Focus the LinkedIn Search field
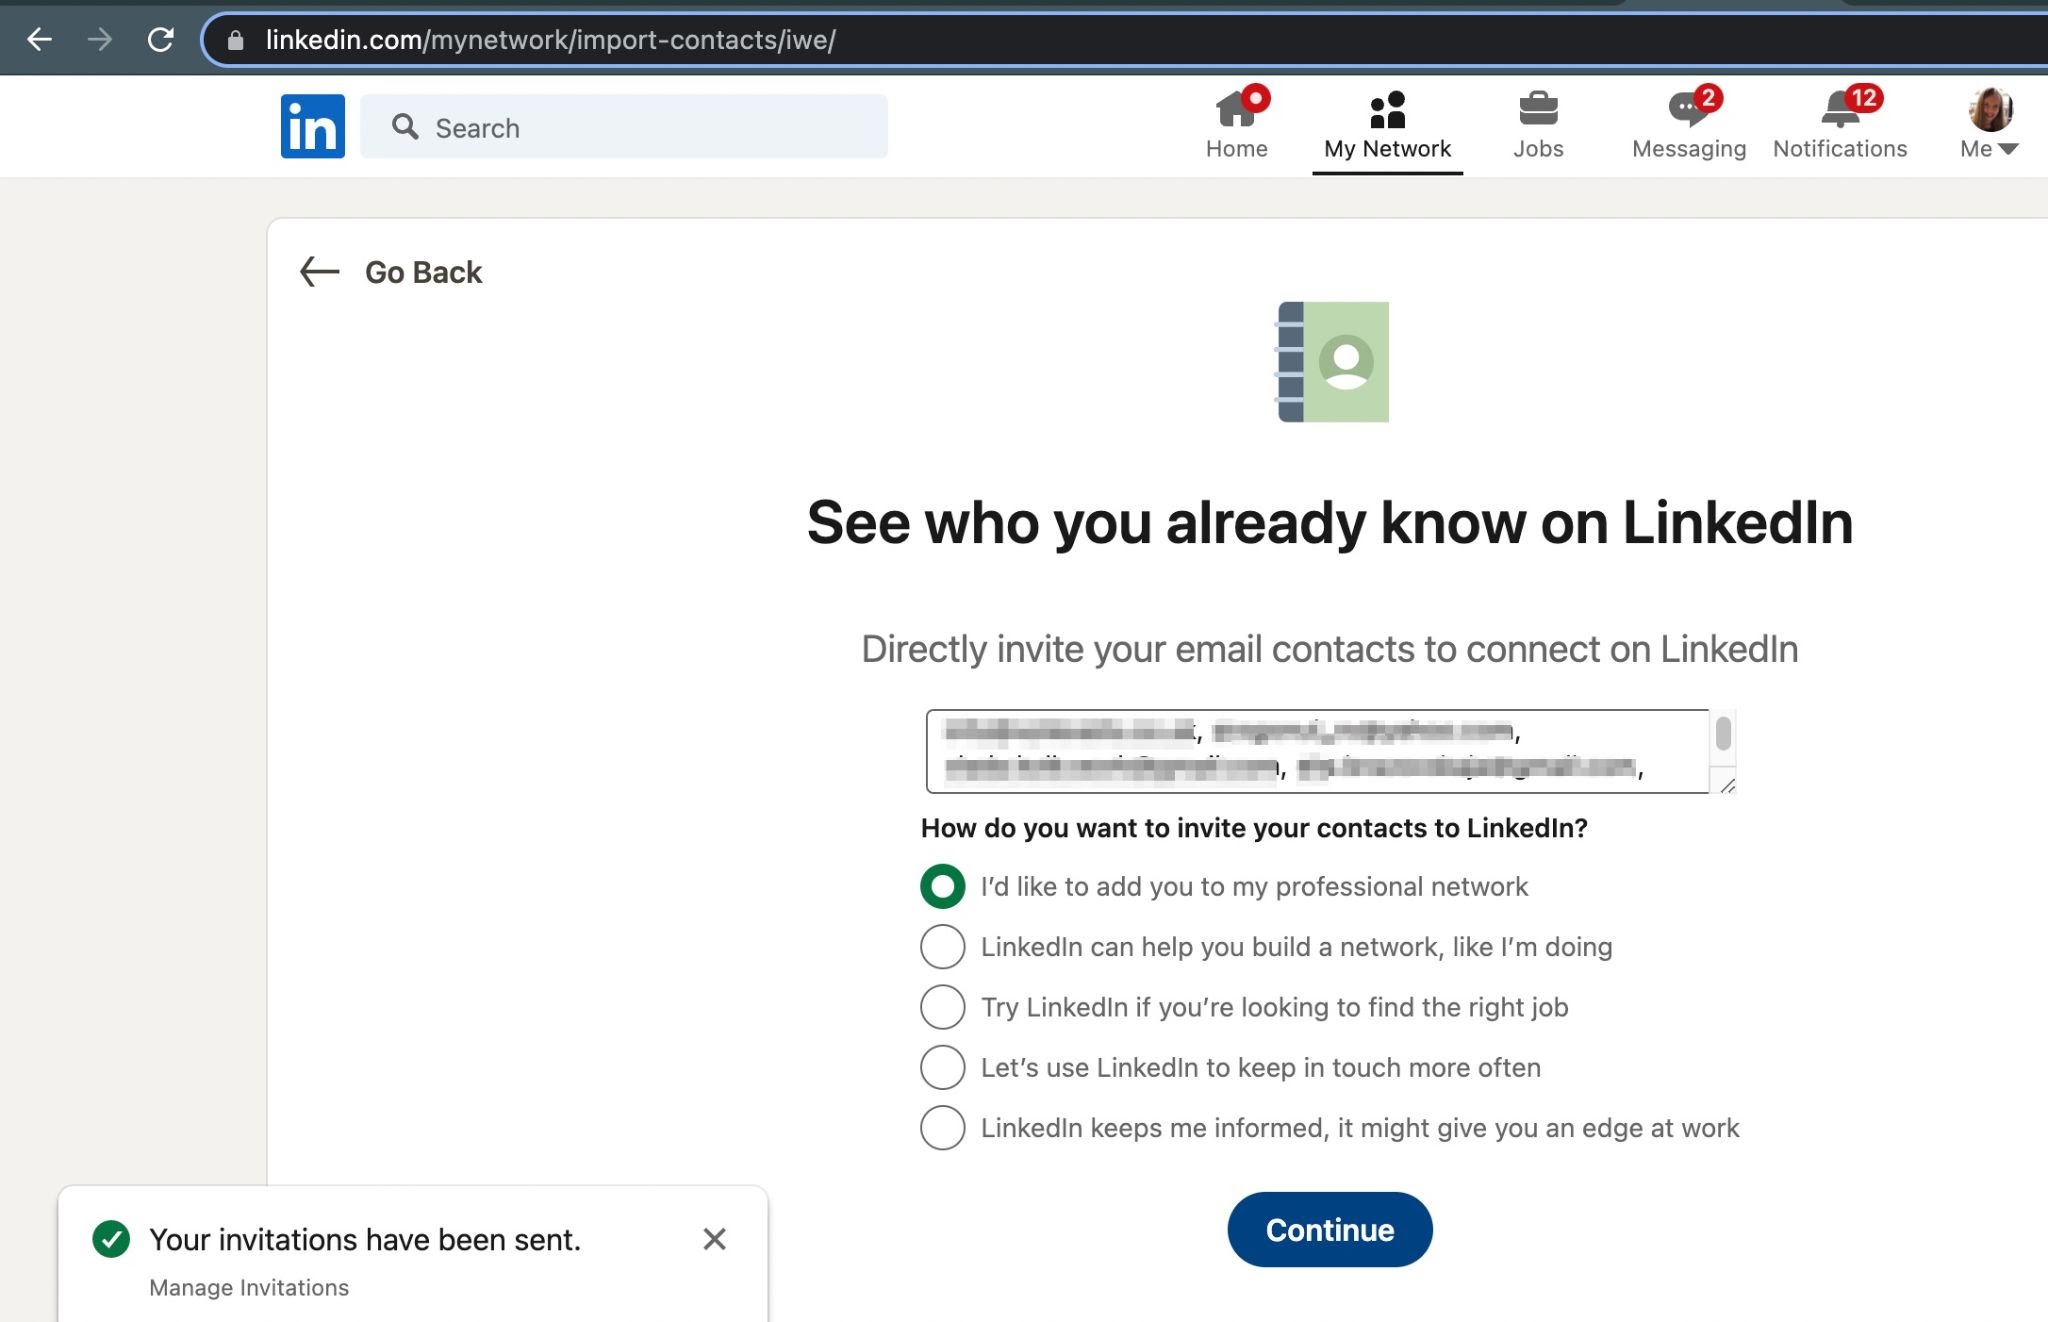This screenshot has width=2048, height=1322. (624, 127)
